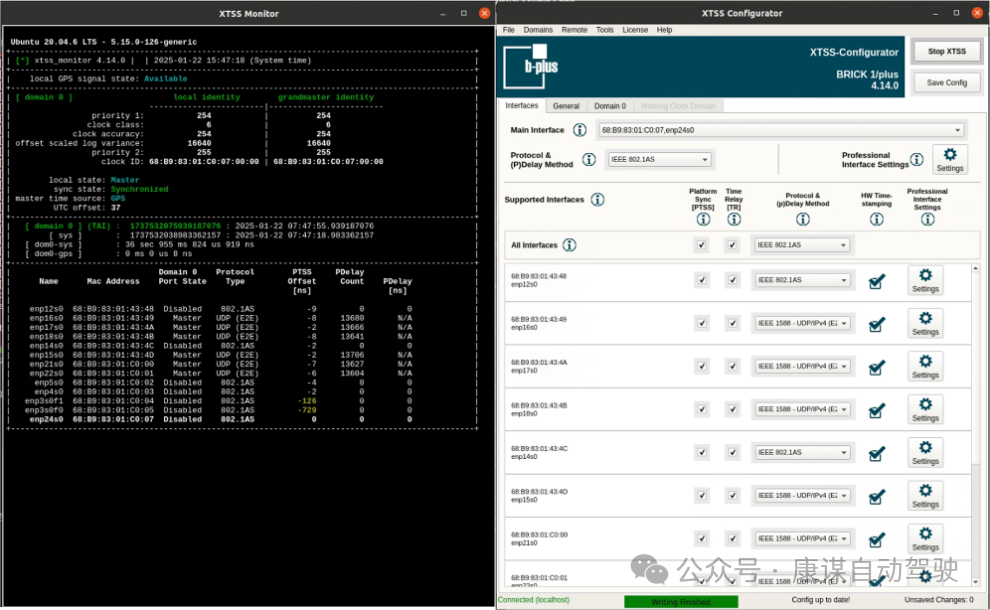This screenshot has height=610, width=990.
Task: Click the Connected (localhost) status text
Action: 534,600
